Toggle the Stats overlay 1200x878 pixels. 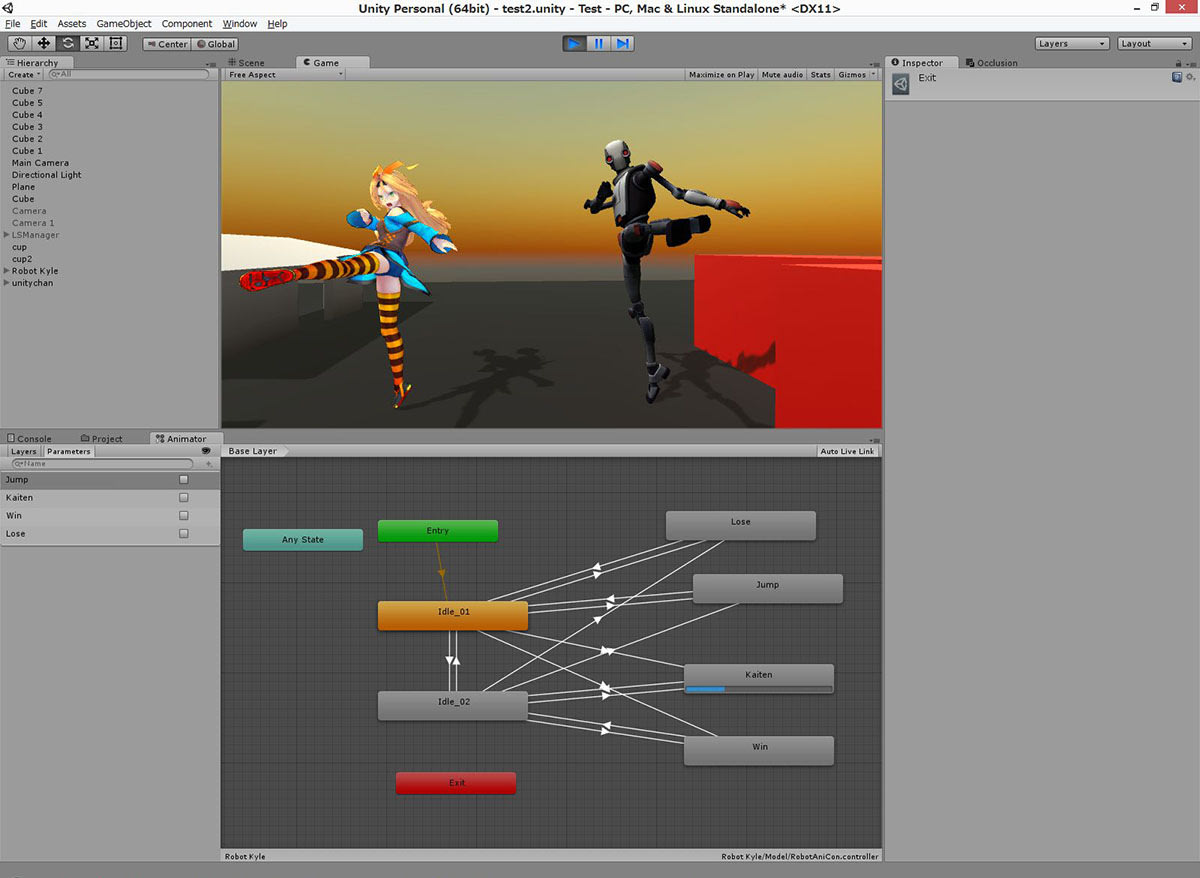click(821, 75)
